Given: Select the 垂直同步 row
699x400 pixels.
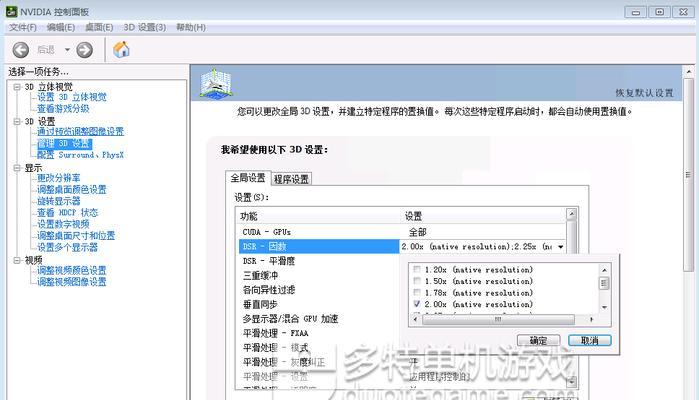Looking at the screenshot, I should [319, 305].
